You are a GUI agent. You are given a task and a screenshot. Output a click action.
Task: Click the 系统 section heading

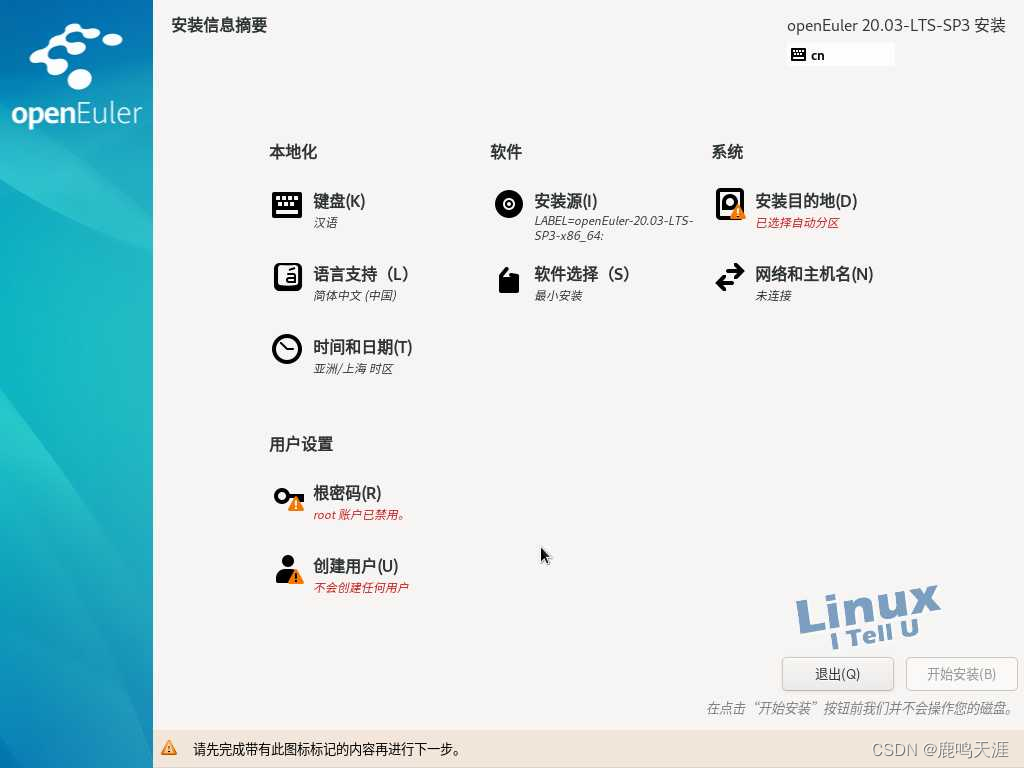click(x=728, y=152)
